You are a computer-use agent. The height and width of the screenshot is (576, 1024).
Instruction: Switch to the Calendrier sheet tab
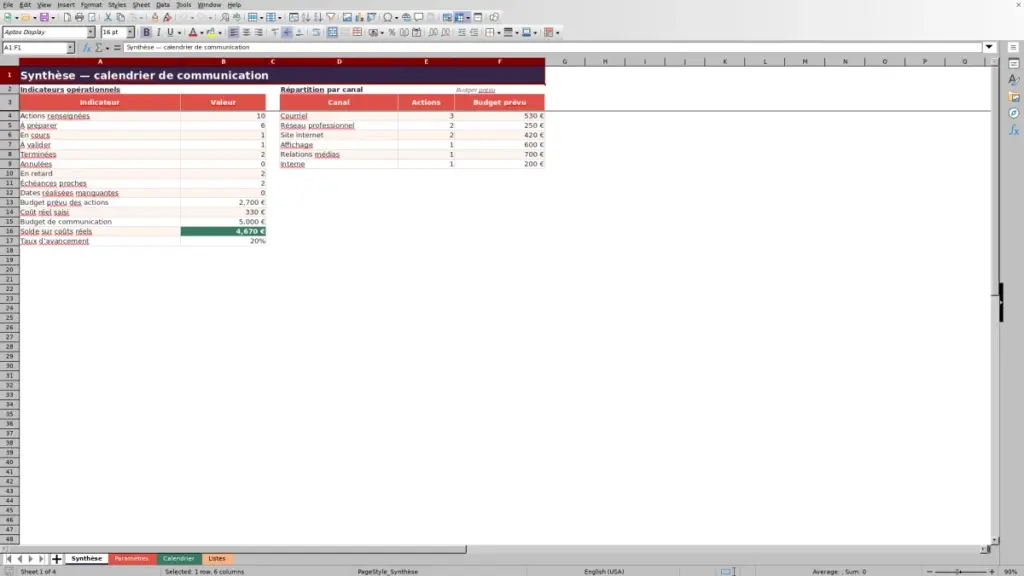(x=178, y=559)
